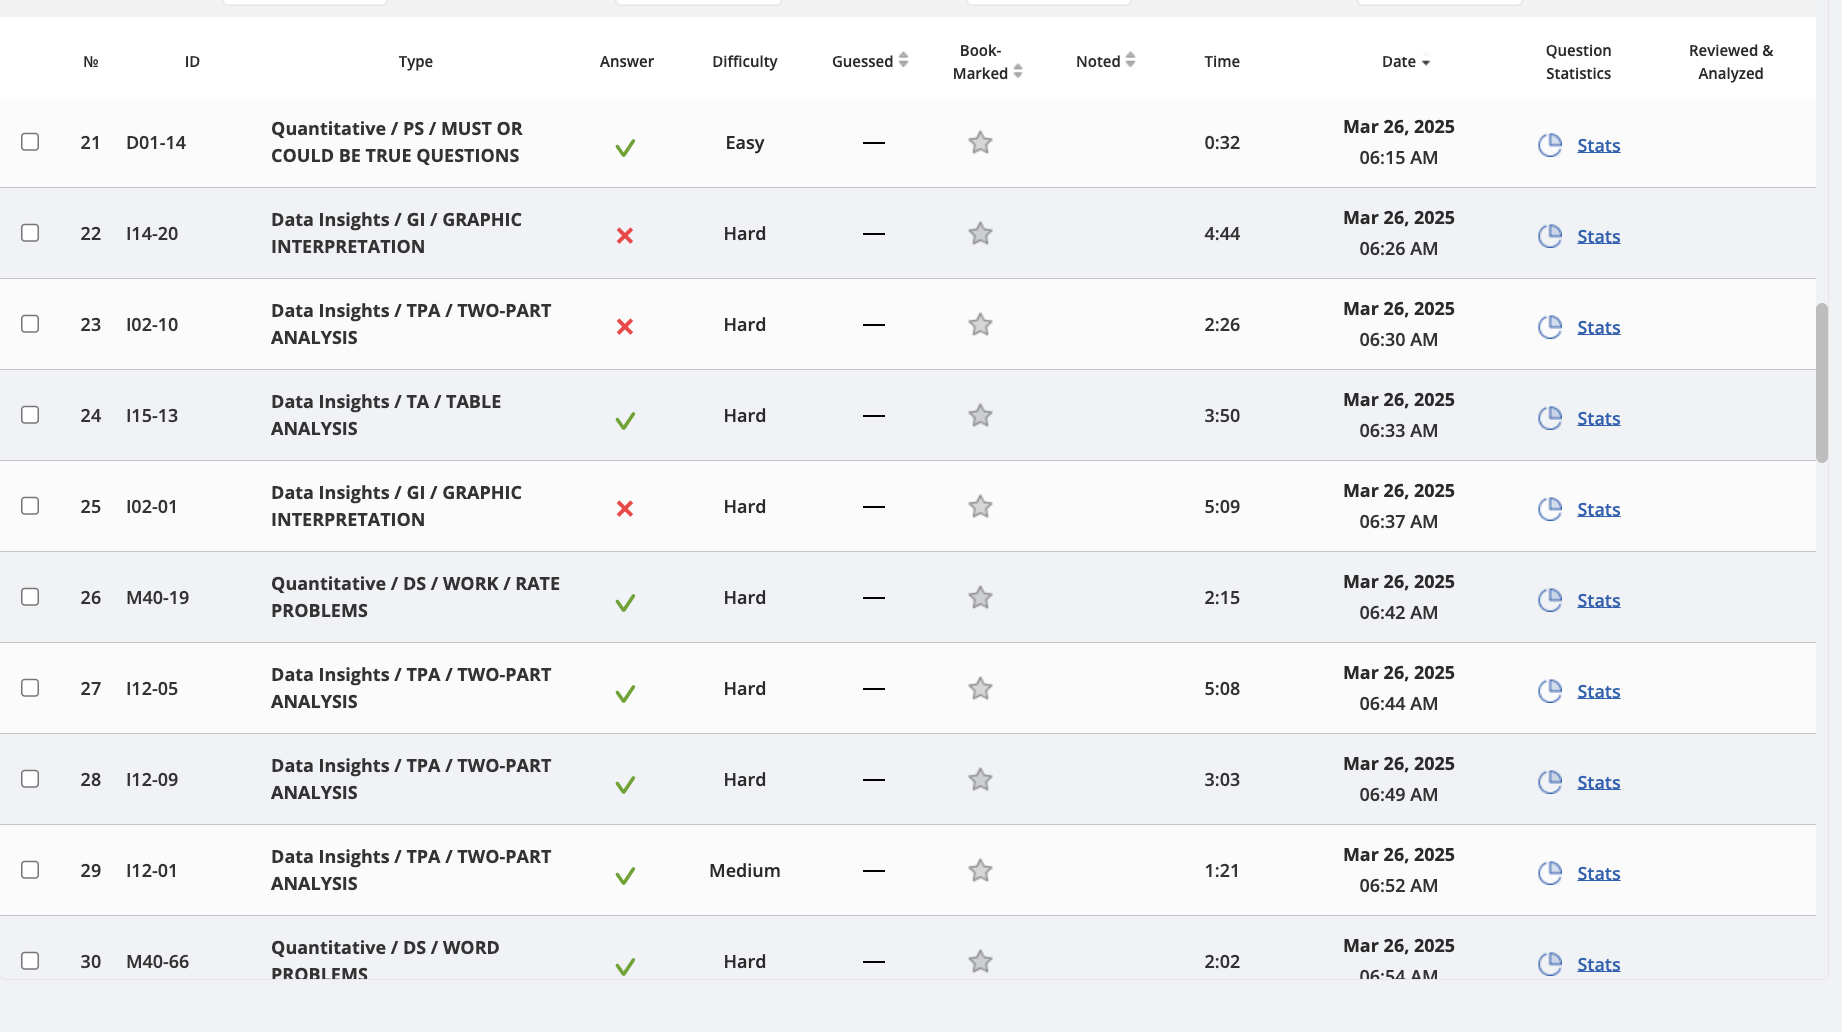Reverse the Date column sort order

coord(1404,61)
